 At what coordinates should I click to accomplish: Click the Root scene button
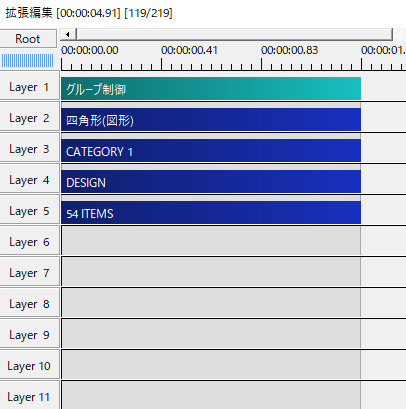pyautogui.click(x=28, y=39)
